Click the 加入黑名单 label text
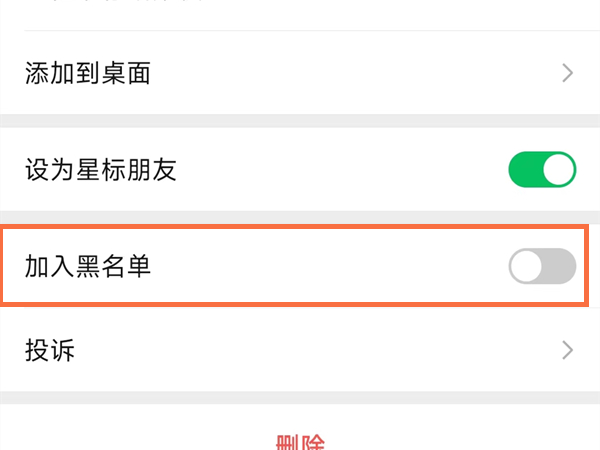The width and height of the screenshot is (600, 450). pyautogui.click(x=88, y=267)
